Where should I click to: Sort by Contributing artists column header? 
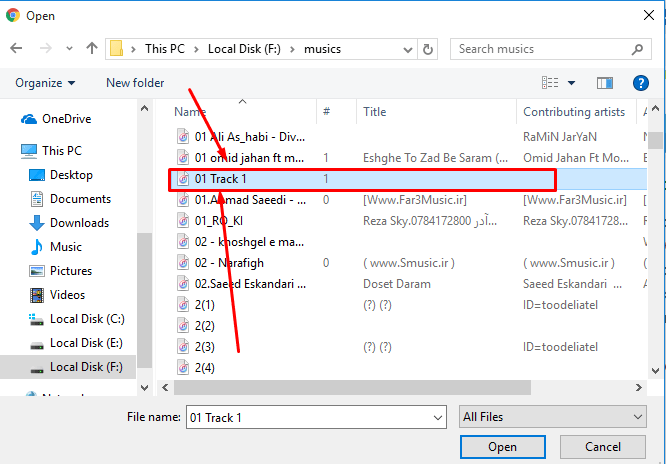click(x=574, y=112)
